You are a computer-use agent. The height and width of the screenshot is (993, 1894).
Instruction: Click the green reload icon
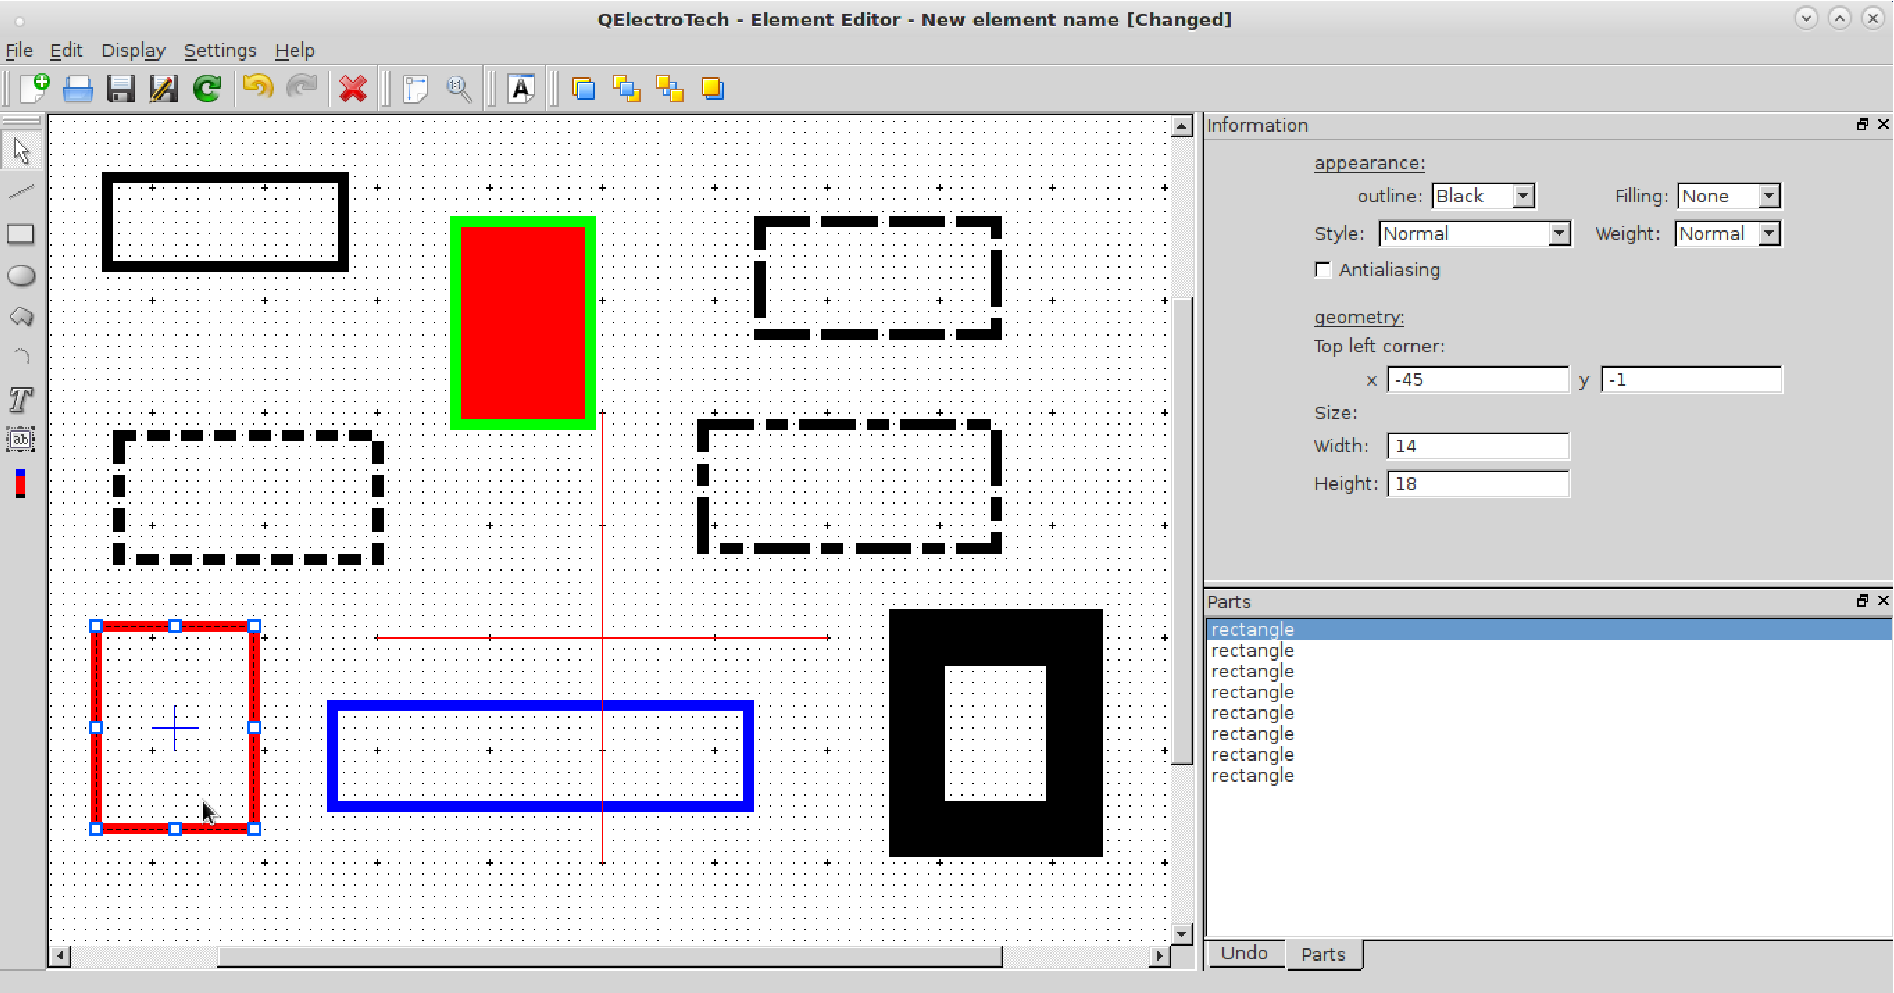(x=207, y=89)
